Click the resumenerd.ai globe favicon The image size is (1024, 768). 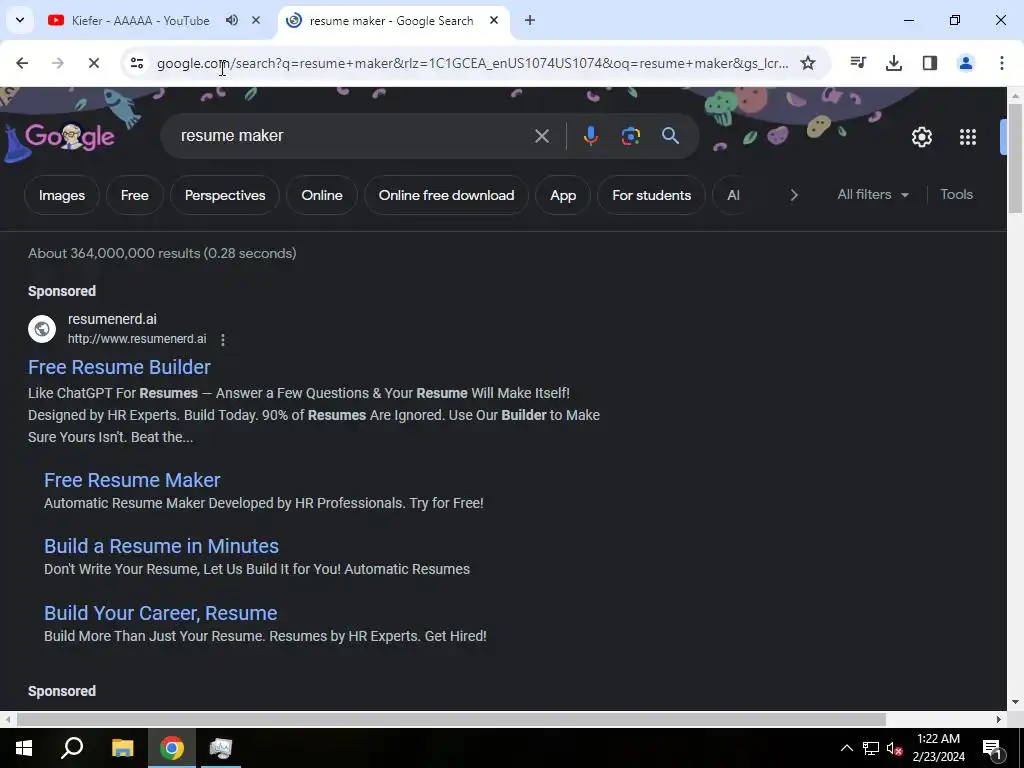(42, 328)
